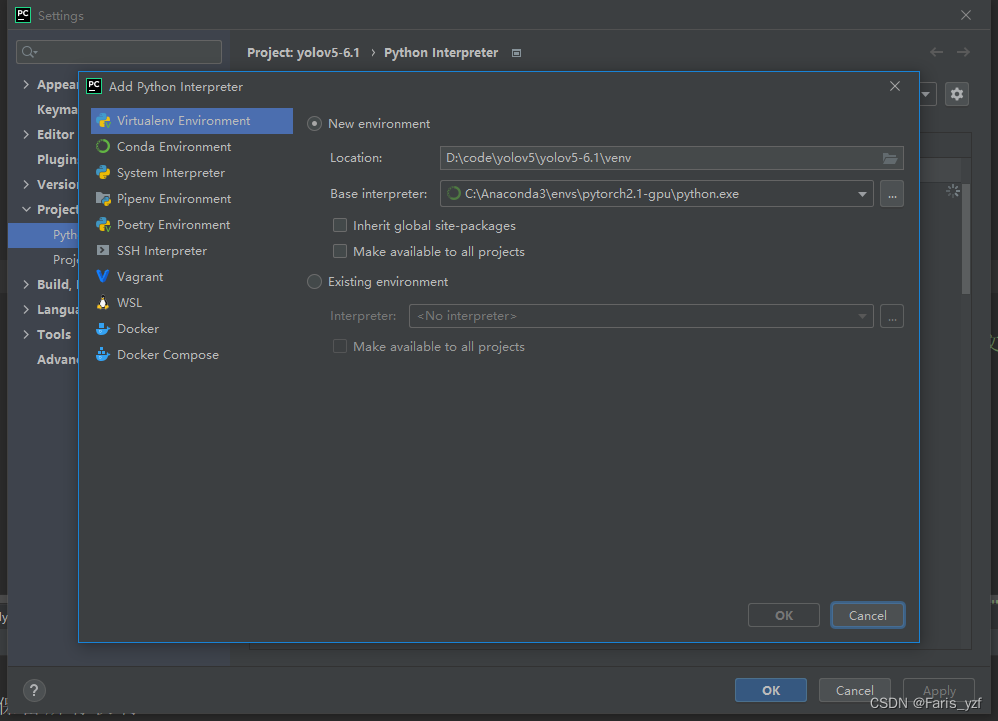Check Make available to all projects under New environment
Screen dimensions: 998x721
pyautogui.click(x=340, y=251)
